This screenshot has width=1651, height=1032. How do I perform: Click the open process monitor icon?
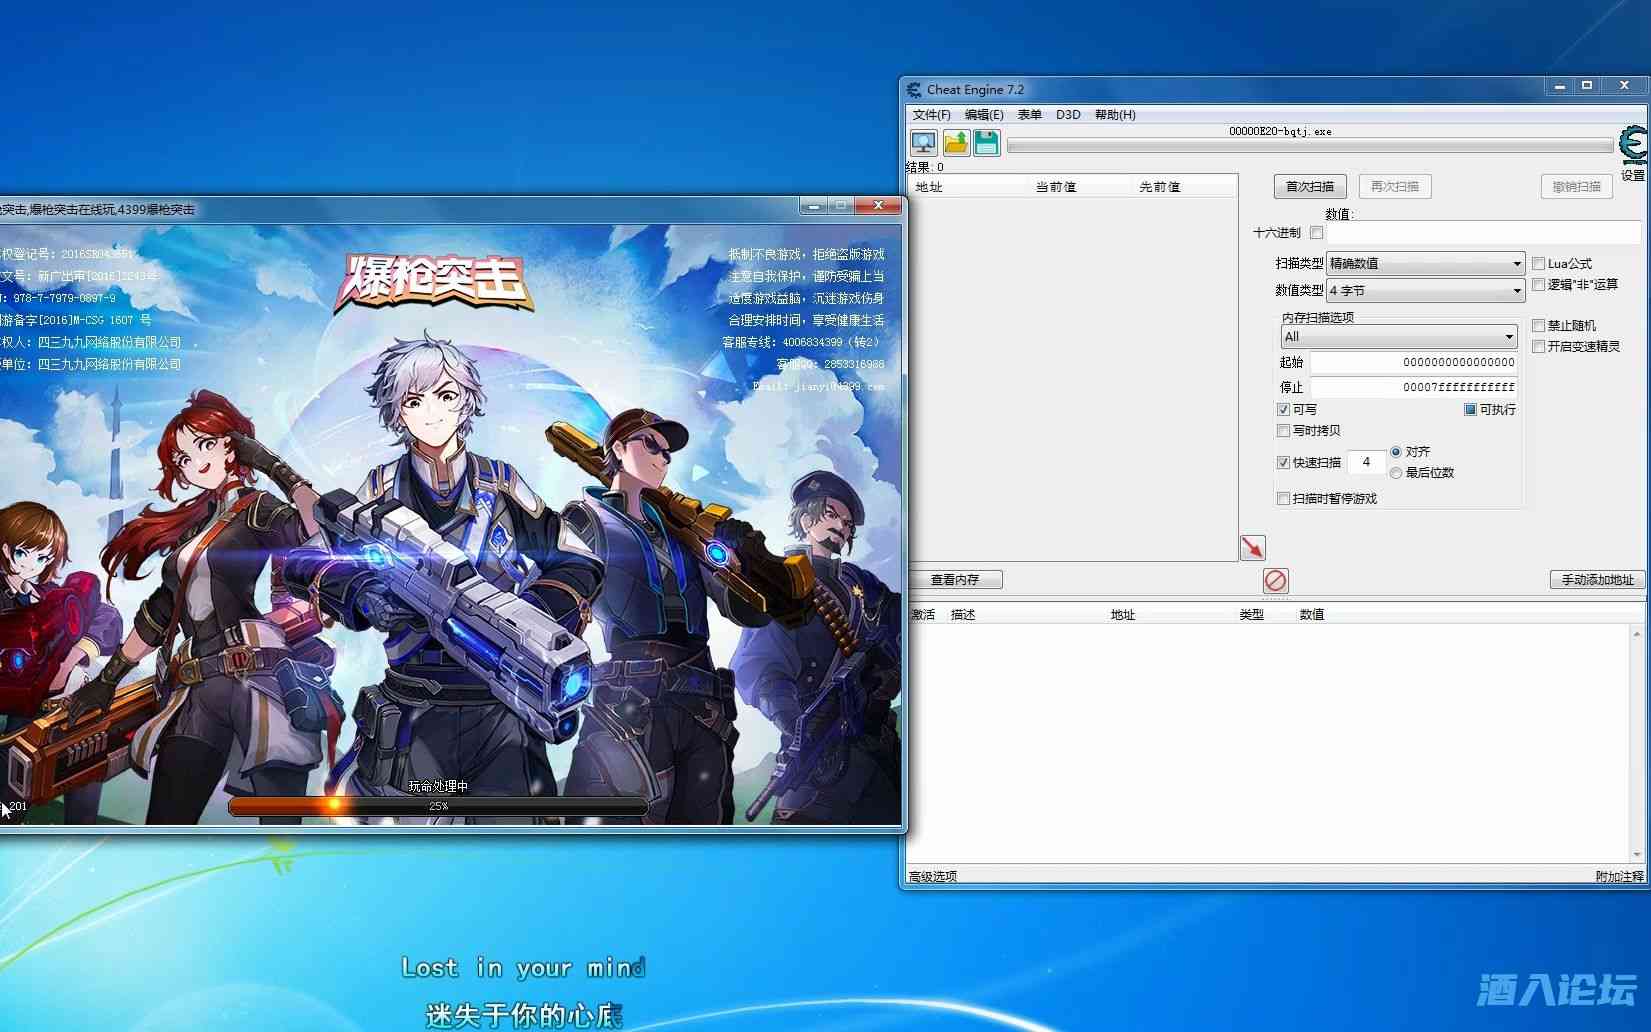point(923,143)
